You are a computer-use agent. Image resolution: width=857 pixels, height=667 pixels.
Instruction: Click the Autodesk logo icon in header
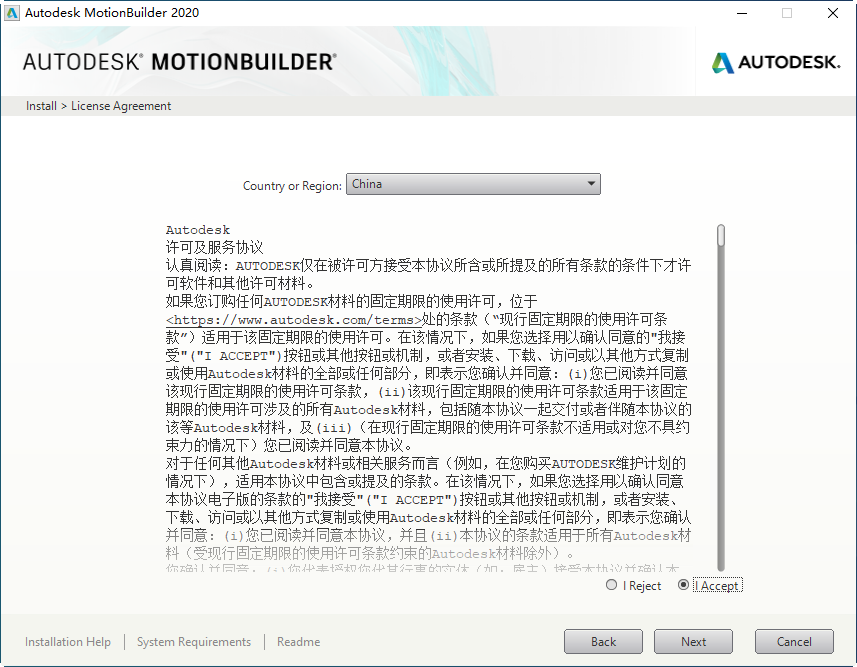point(723,63)
